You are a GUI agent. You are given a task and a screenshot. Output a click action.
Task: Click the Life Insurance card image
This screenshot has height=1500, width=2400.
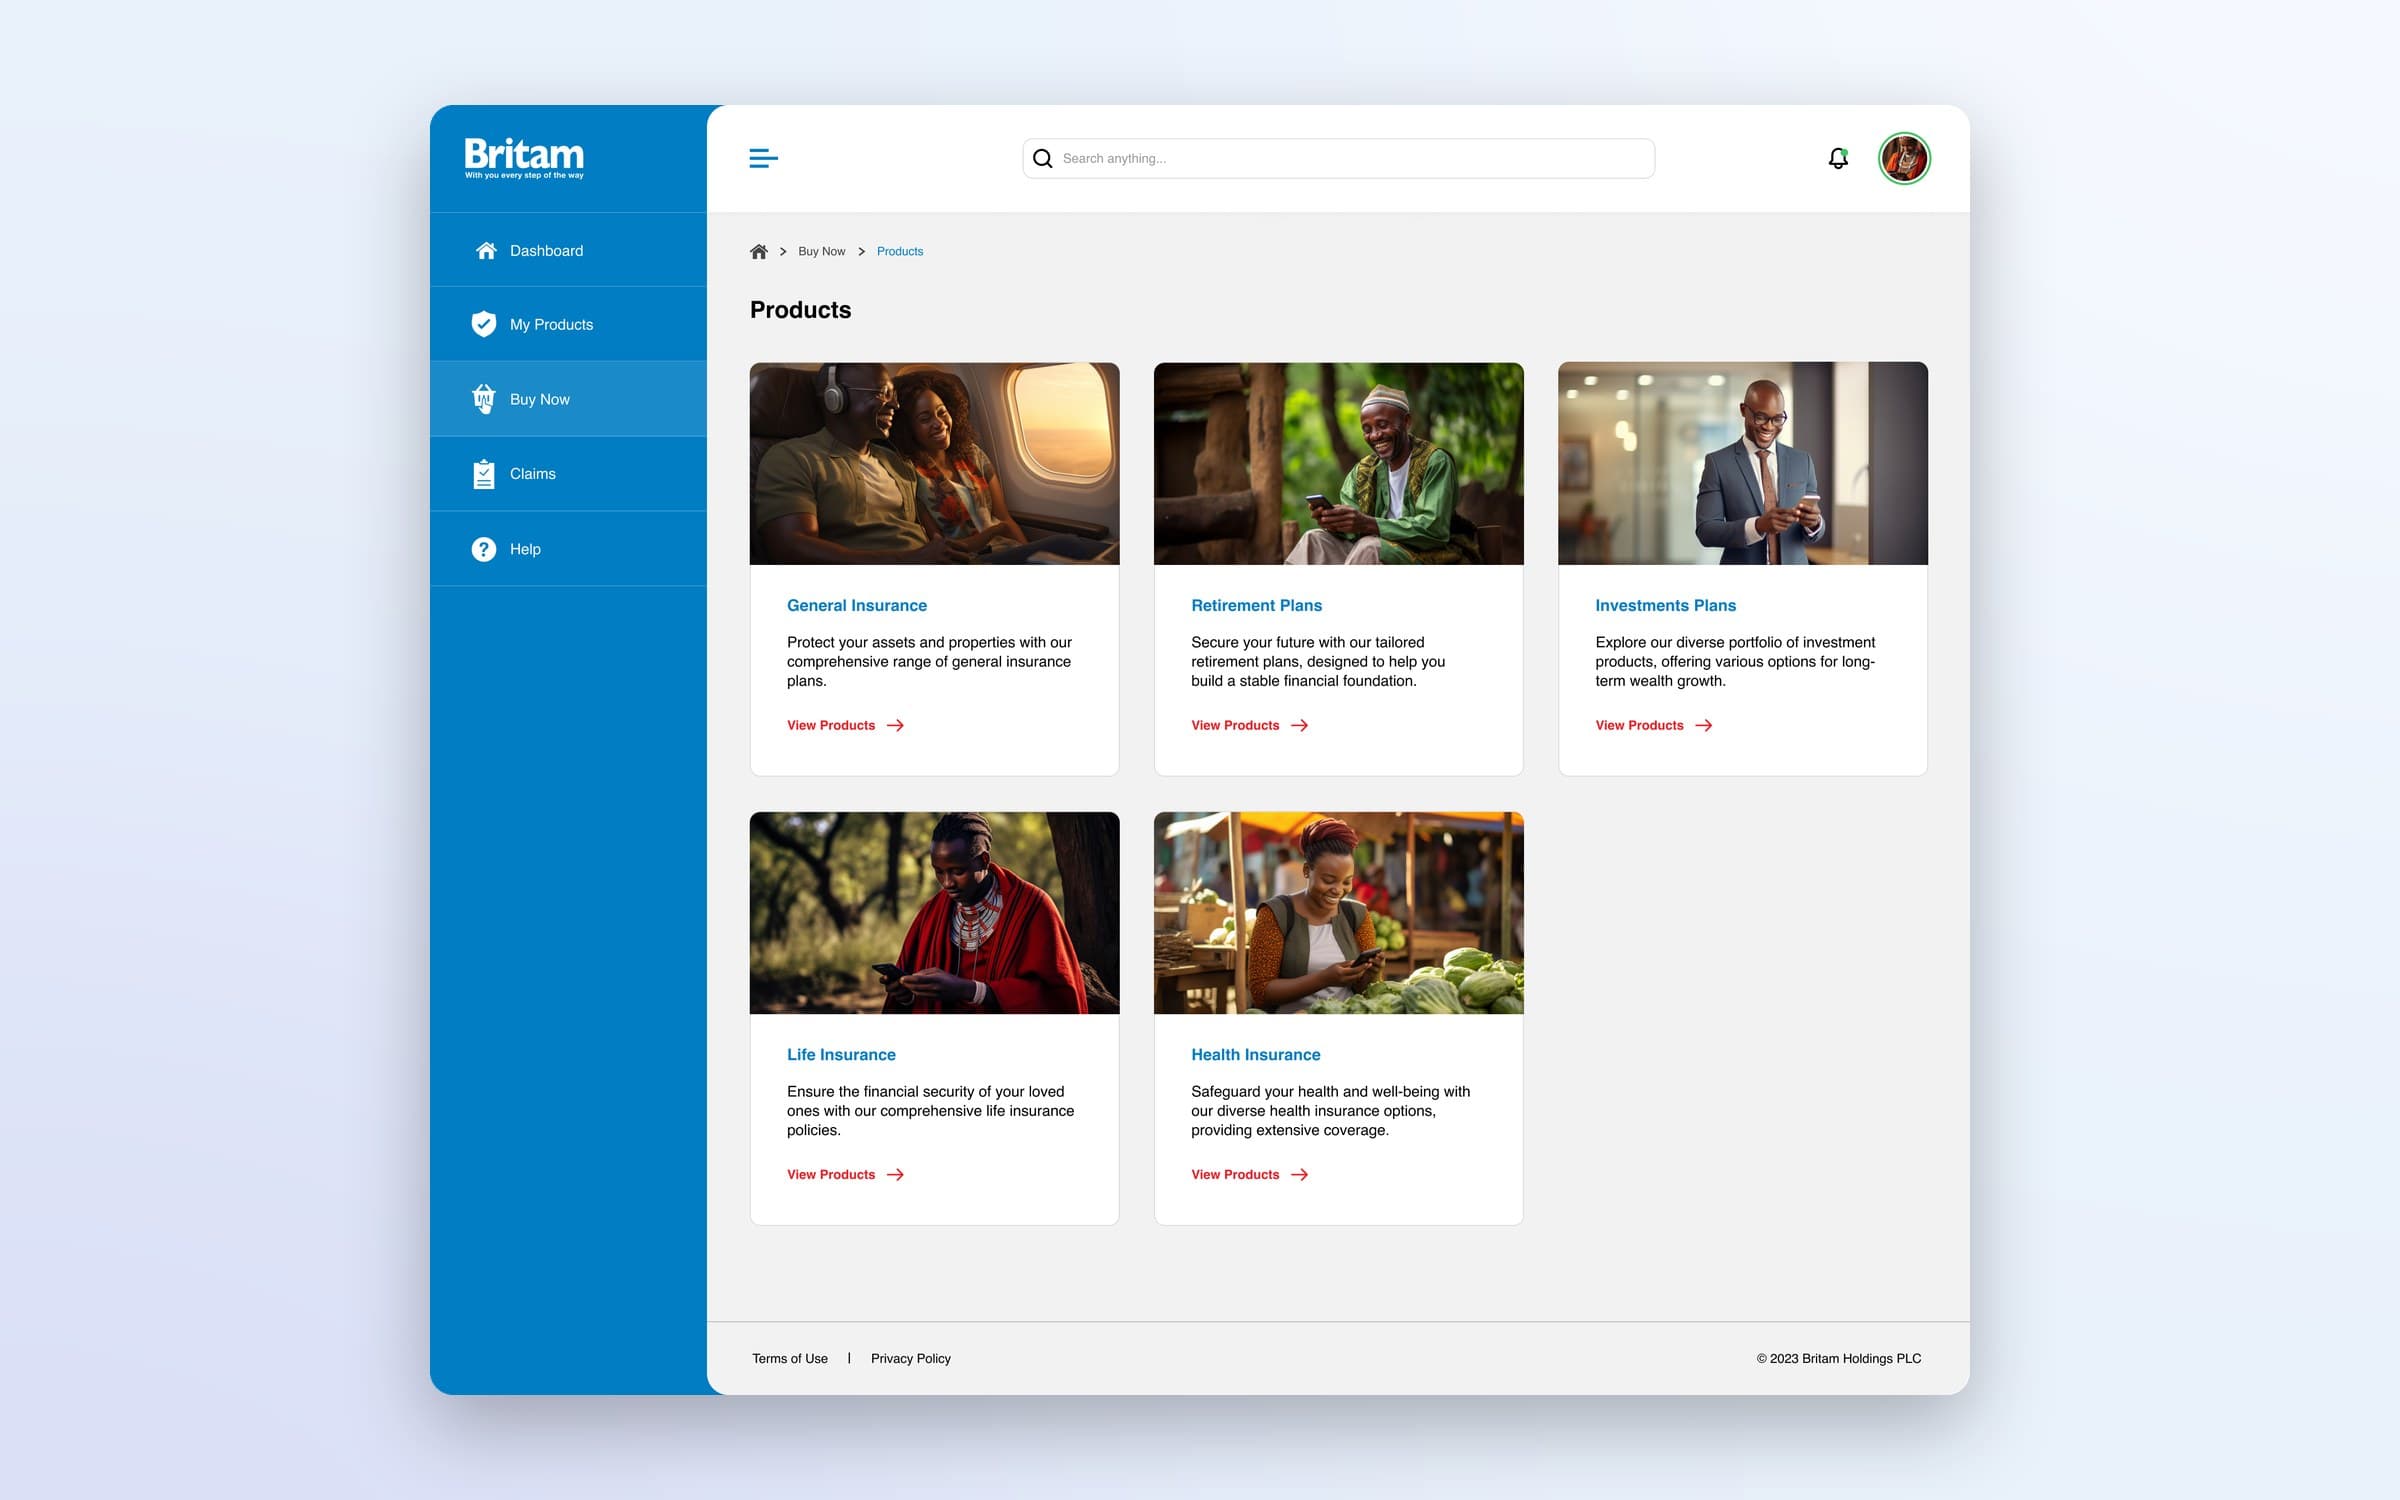(x=934, y=912)
